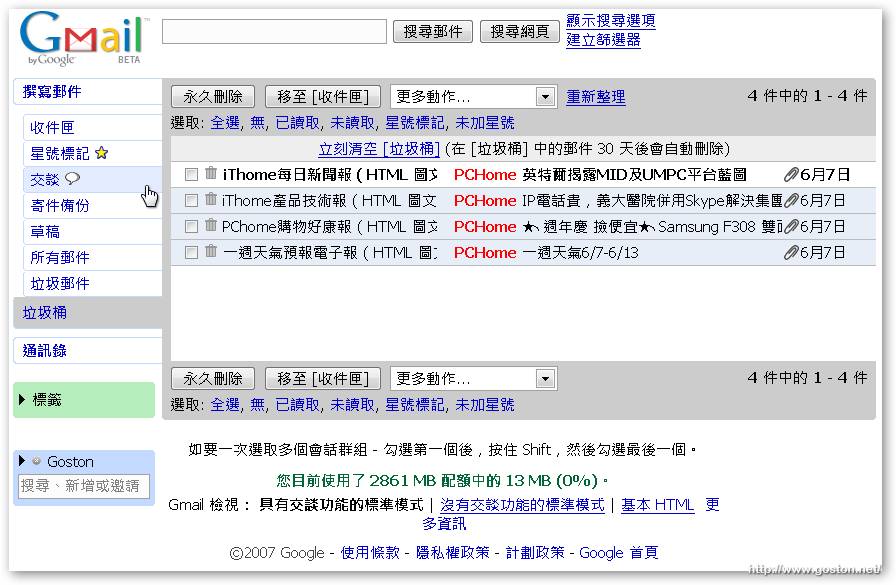Click the 搜尋網頁 button
Image resolution: width=896 pixels, height=585 pixels.
(x=519, y=31)
